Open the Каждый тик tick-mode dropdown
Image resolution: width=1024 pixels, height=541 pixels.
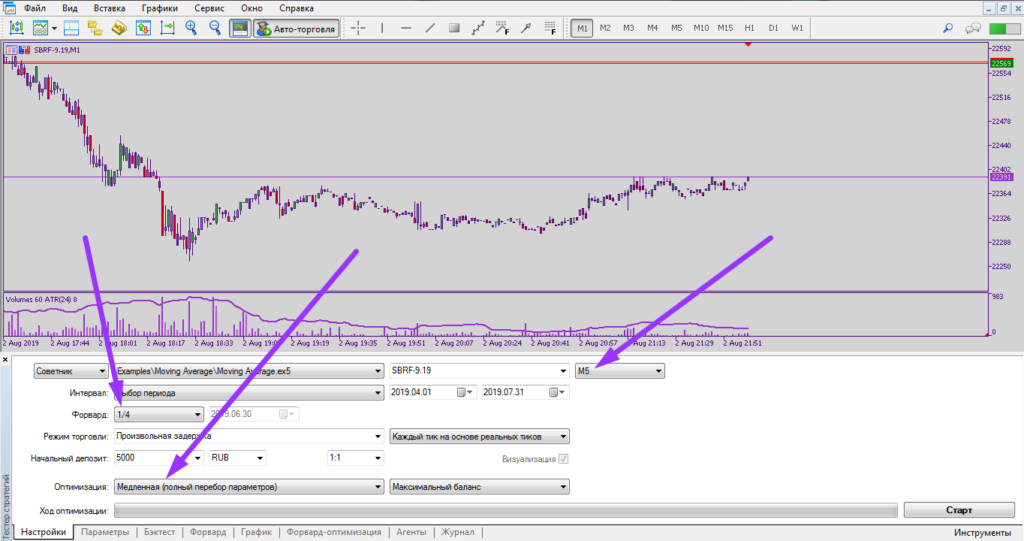click(x=479, y=436)
